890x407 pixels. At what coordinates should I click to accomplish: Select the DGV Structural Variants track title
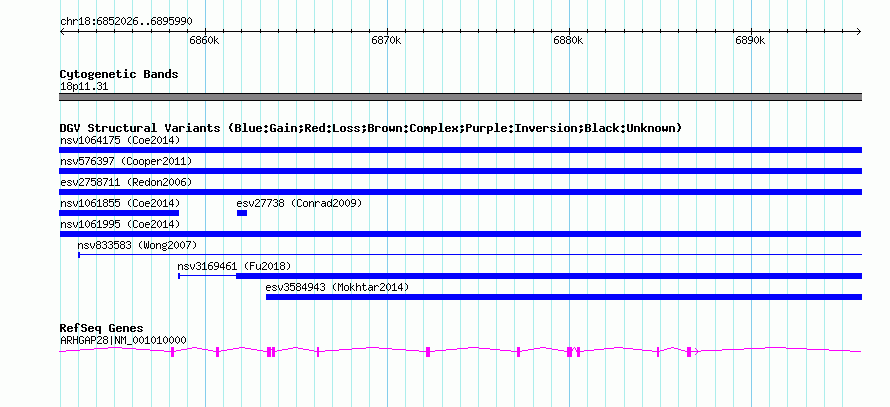(x=371, y=128)
